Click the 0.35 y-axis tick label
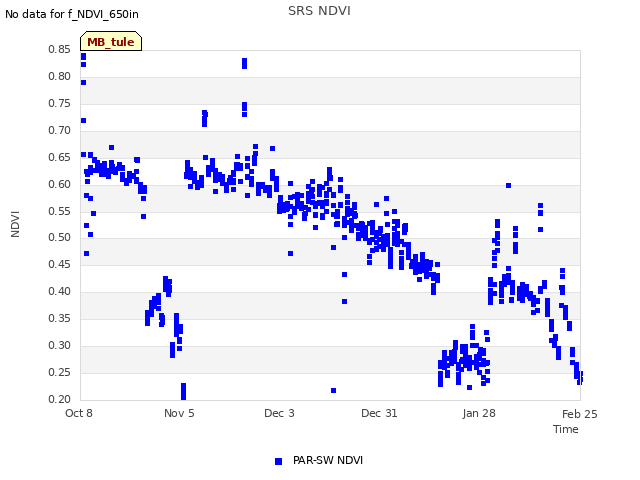 coord(60,318)
